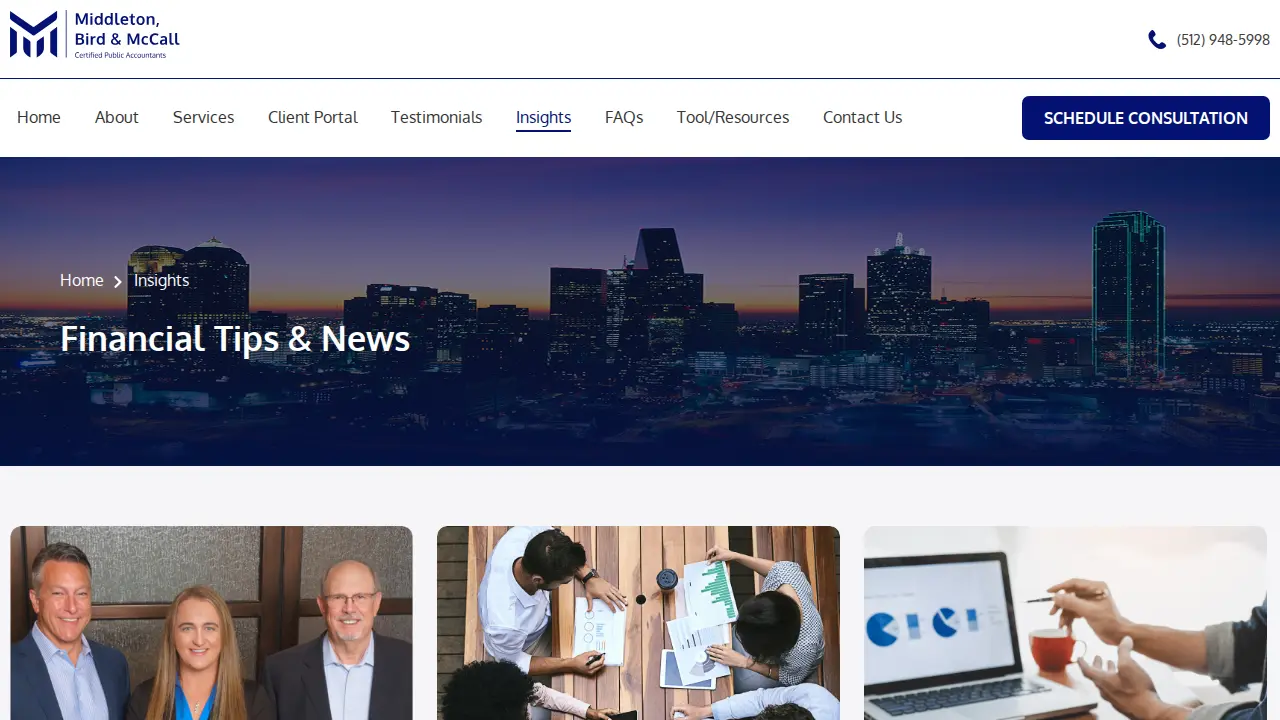Click the Home breadcrumb link
The image size is (1280, 720).
pos(82,280)
